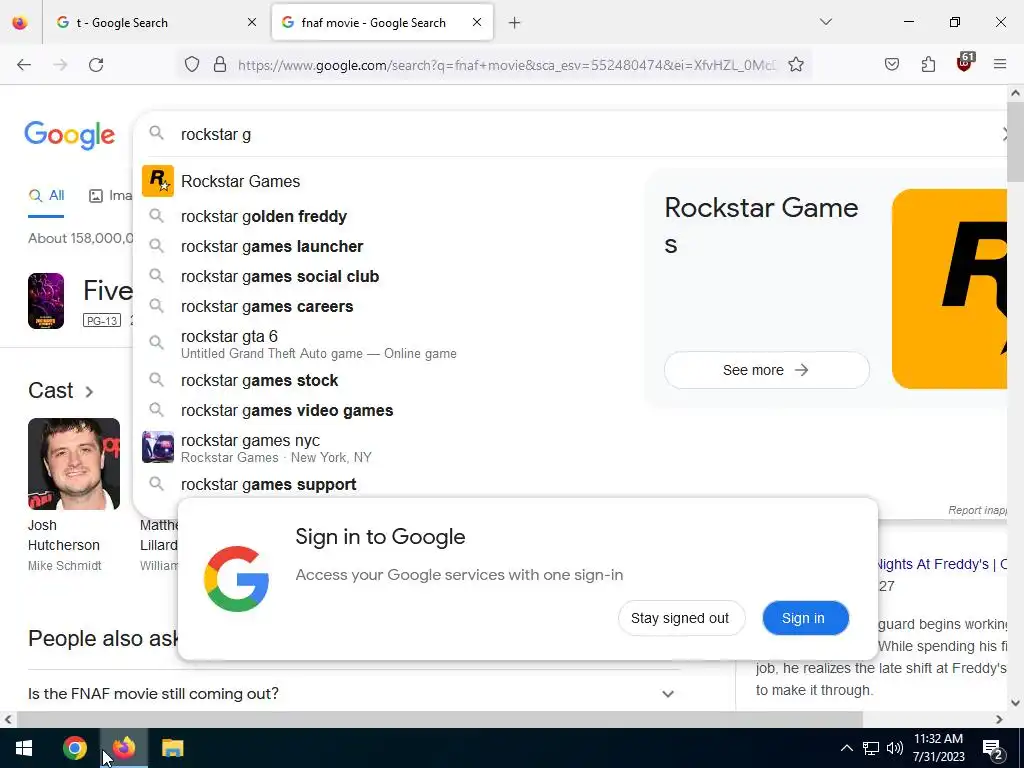Select the 'fnaf movie - Google Search' tab
The width and height of the screenshot is (1024, 768).
pos(382,23)
